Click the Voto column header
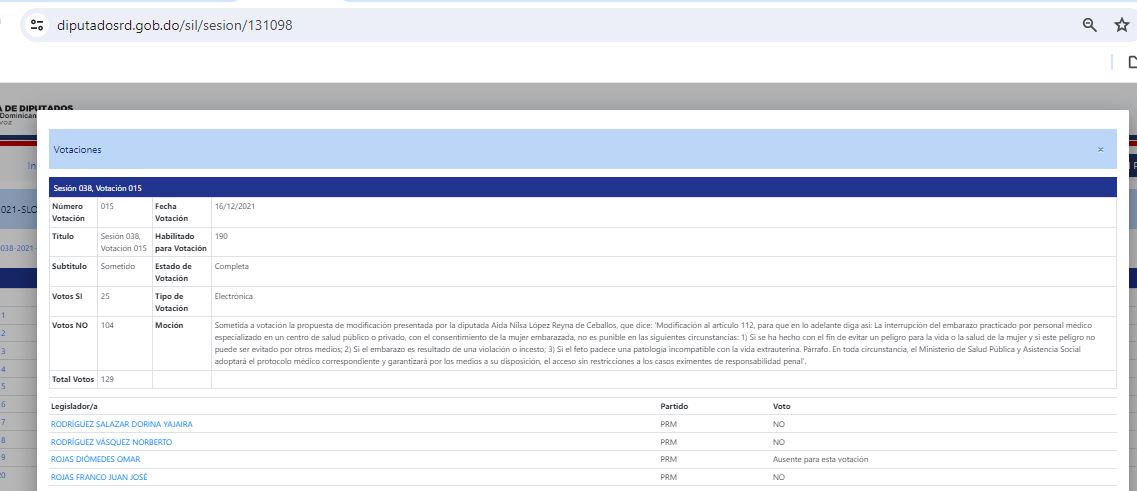The height and width of the screenshot is (491, 1137). [782, 407]
